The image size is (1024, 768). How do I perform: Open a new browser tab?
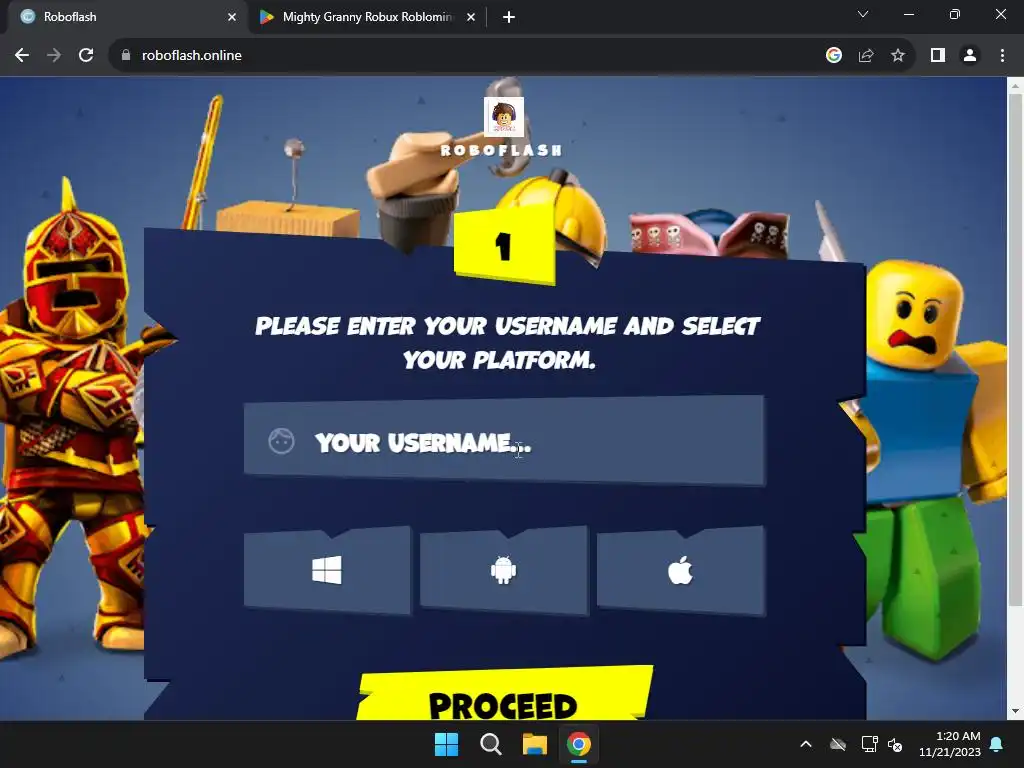click(509, 17)
